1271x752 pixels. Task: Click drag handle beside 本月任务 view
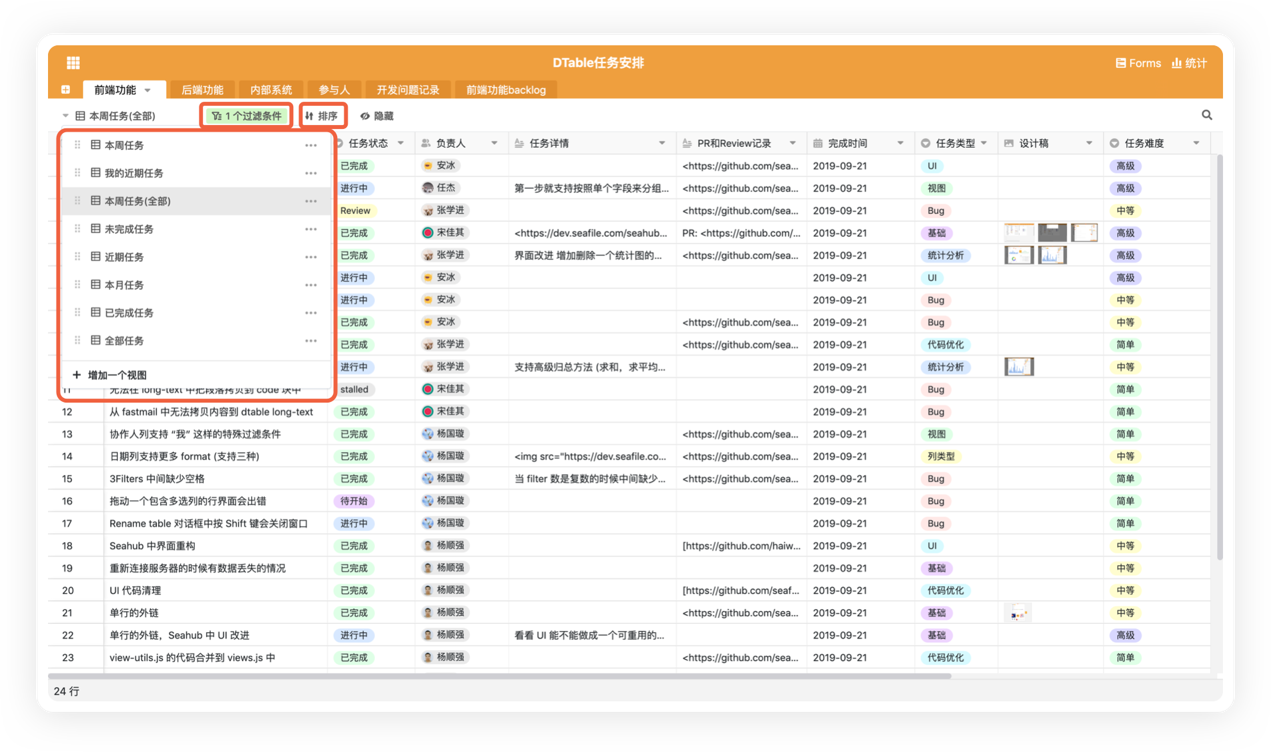point(77,285)
